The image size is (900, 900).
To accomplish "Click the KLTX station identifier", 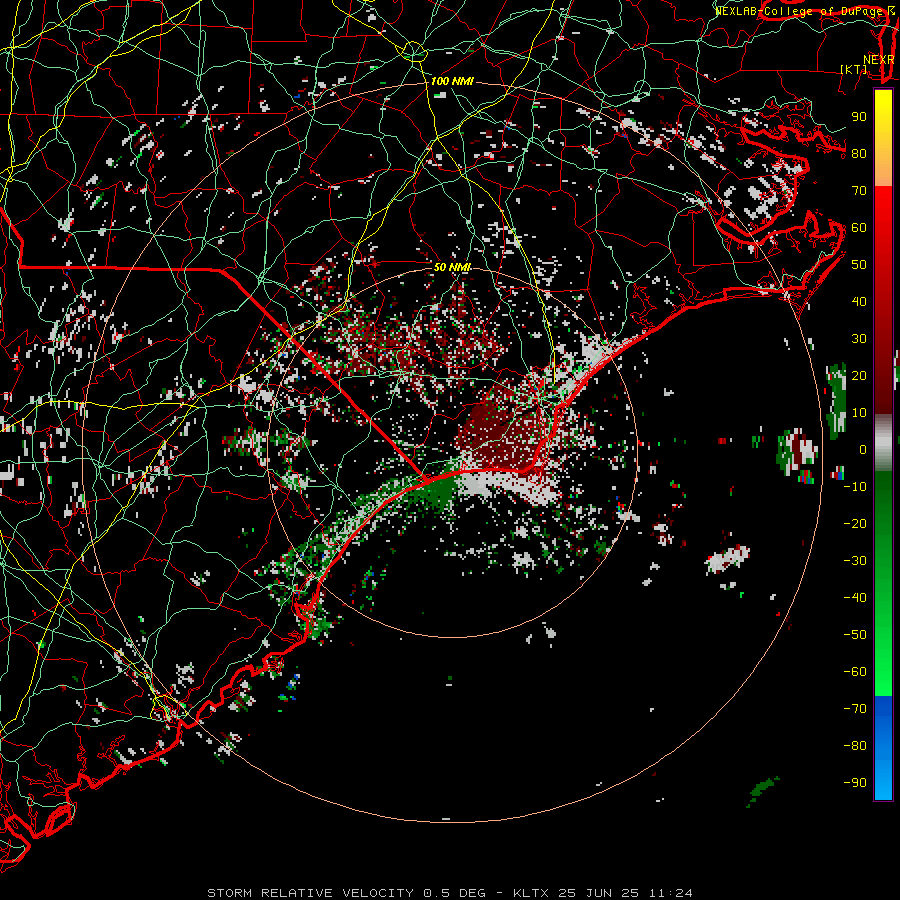I will 530,893.
